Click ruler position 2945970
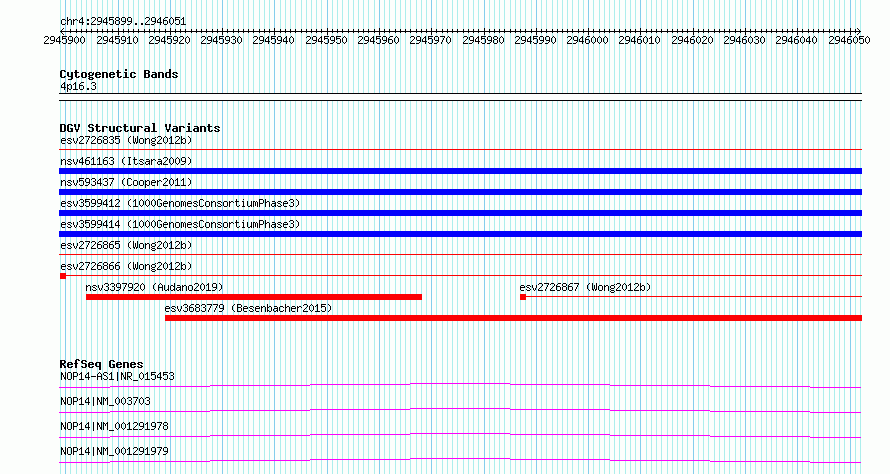This screenshot has height=474, width=890. 430,40
